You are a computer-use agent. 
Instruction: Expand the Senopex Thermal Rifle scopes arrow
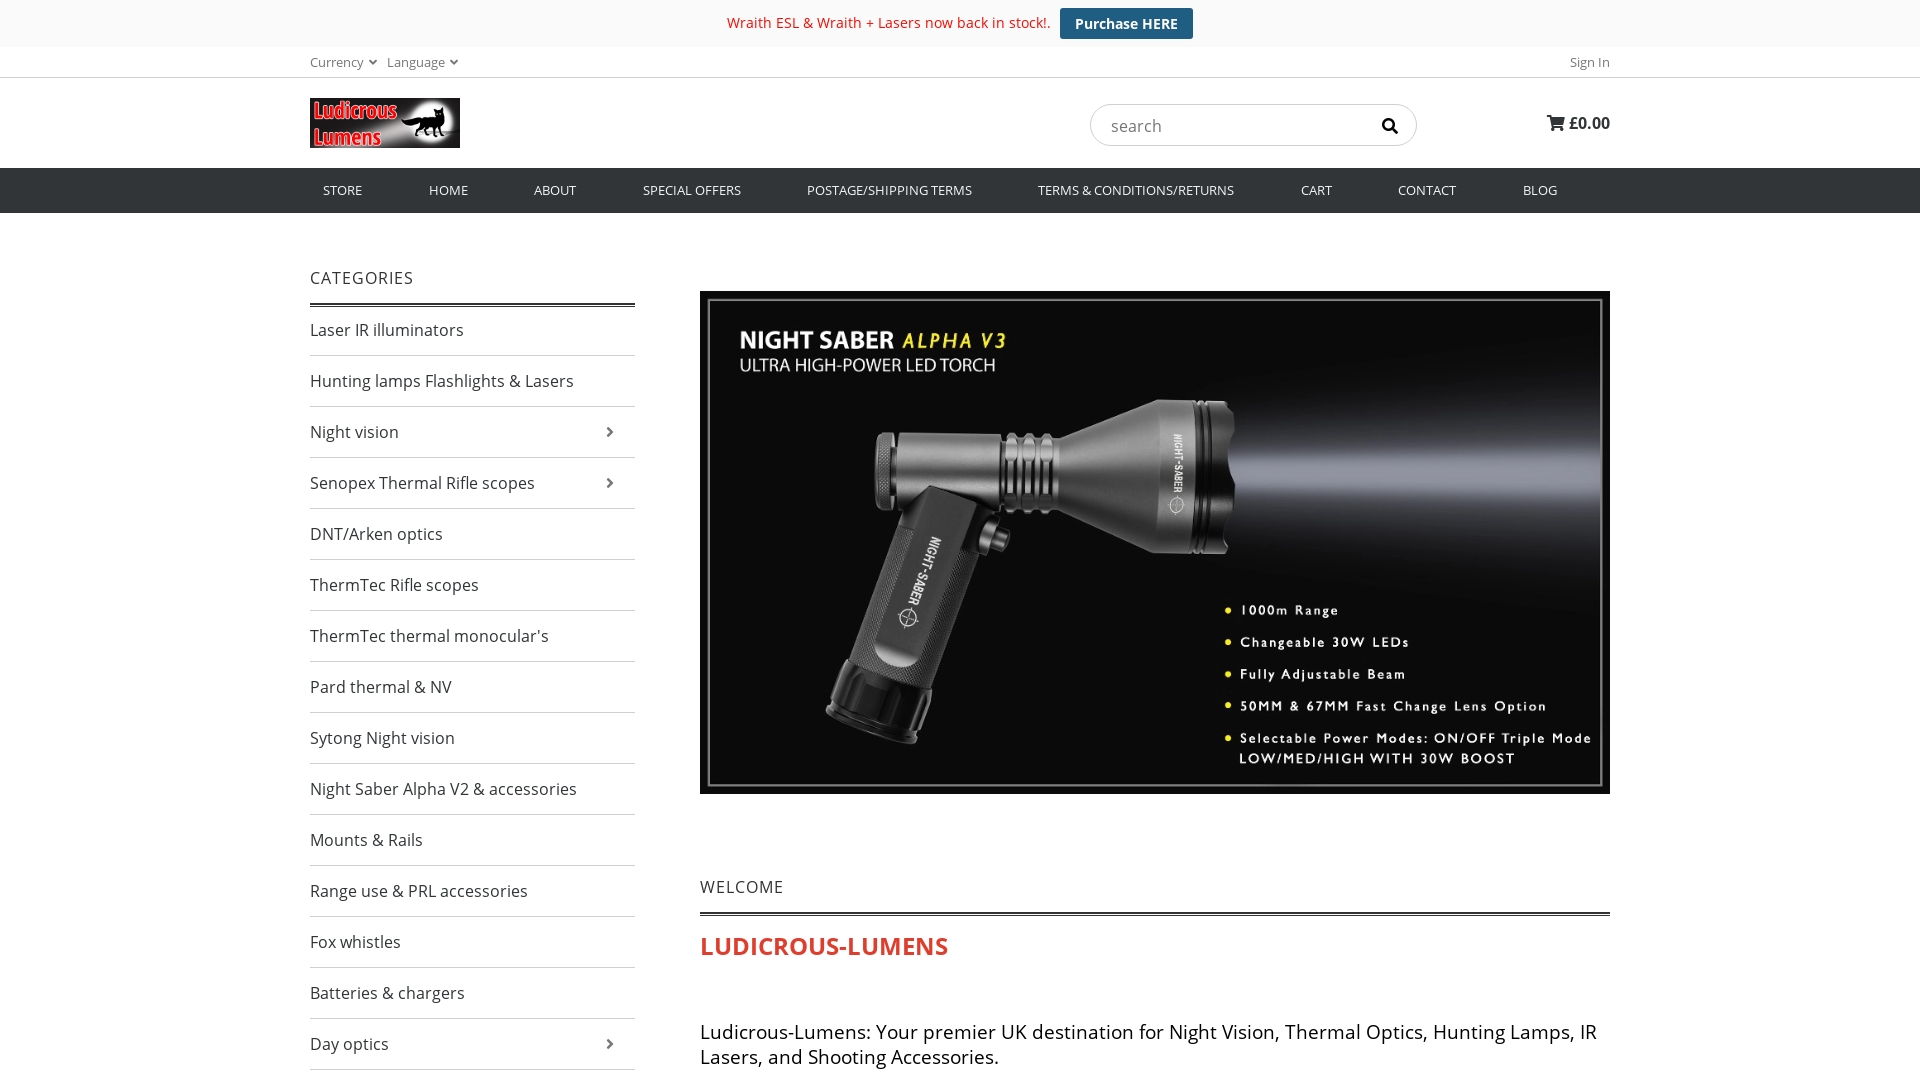609,483
